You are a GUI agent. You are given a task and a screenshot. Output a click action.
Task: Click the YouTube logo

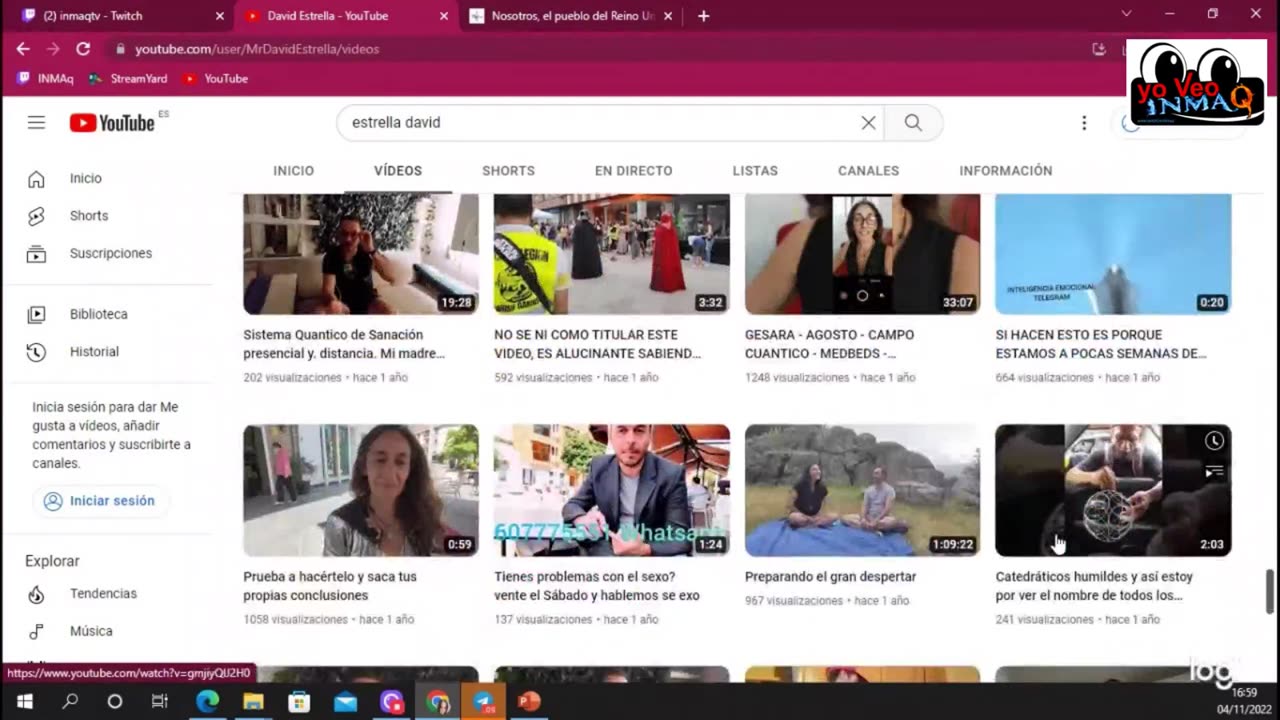112,122
